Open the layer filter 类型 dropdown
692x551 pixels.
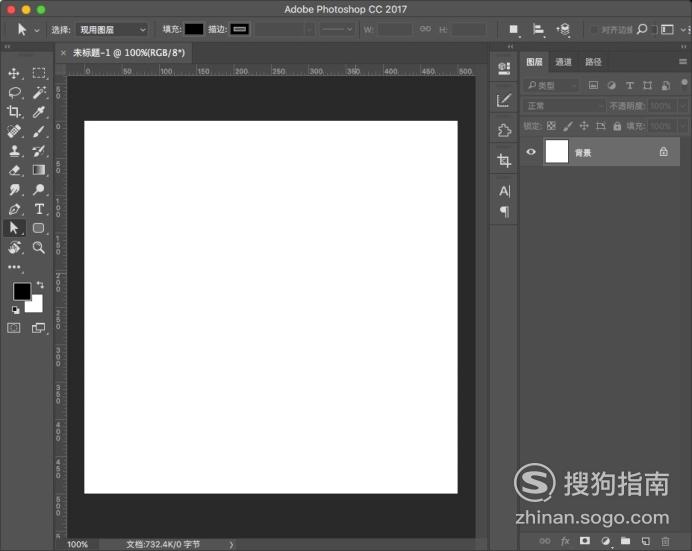(552, 85)
